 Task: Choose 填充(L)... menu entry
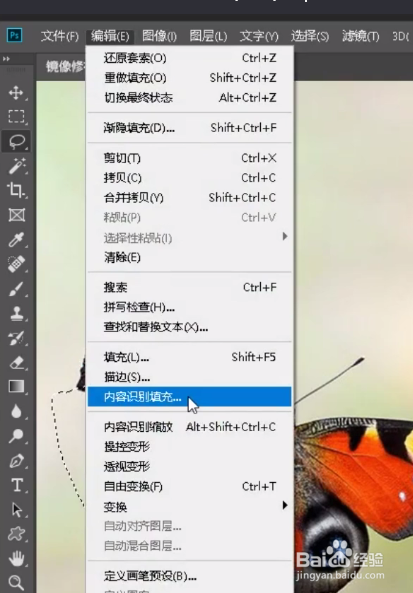point(190,357)
